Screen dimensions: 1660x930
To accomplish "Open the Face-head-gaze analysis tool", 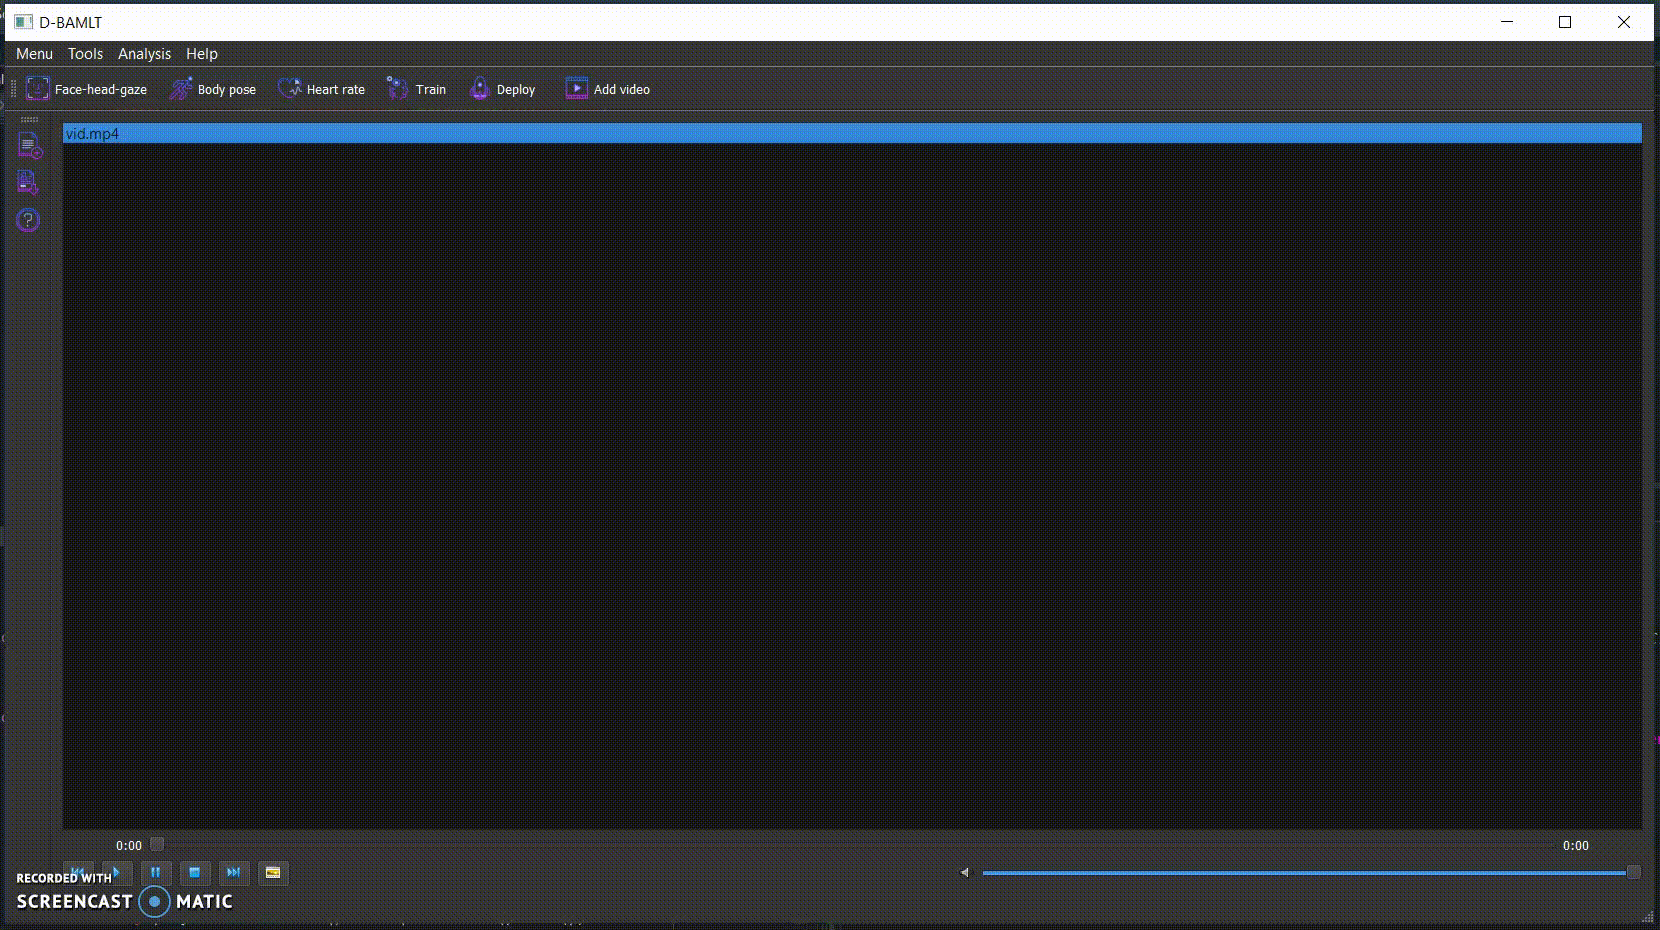I will (87, 89).
